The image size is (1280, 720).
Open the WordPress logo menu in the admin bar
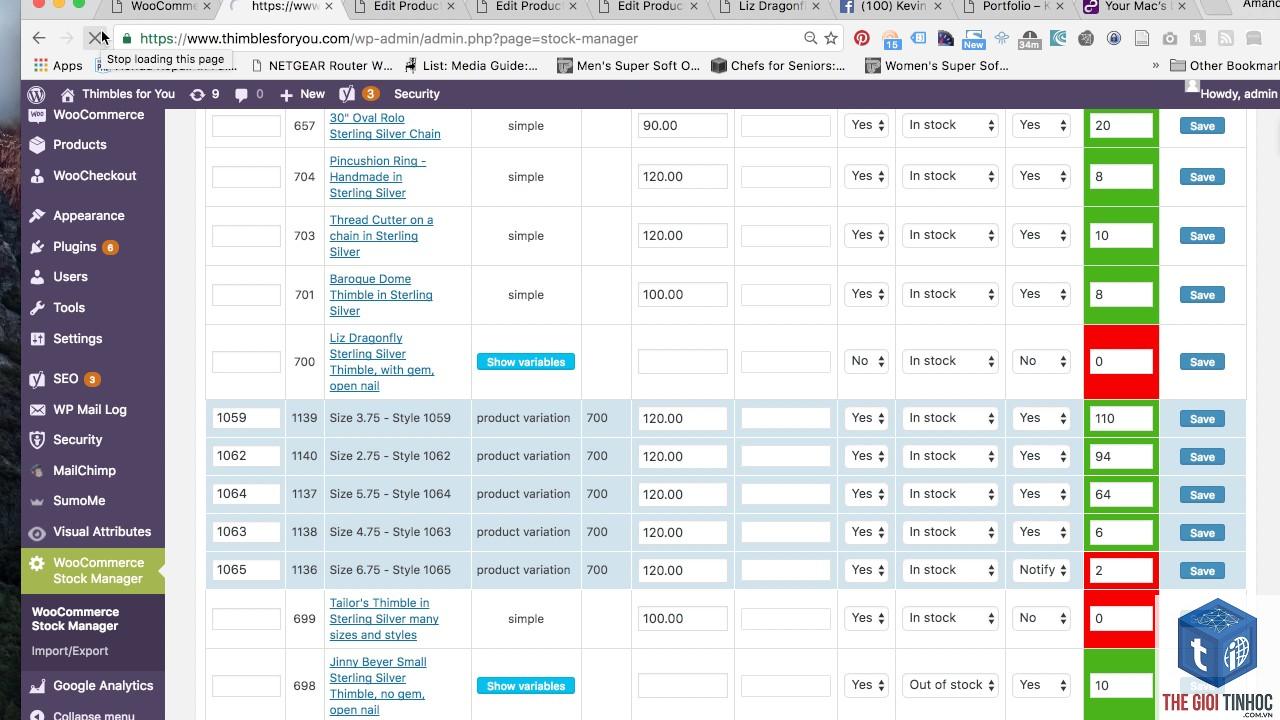click(x=36, y=94)
